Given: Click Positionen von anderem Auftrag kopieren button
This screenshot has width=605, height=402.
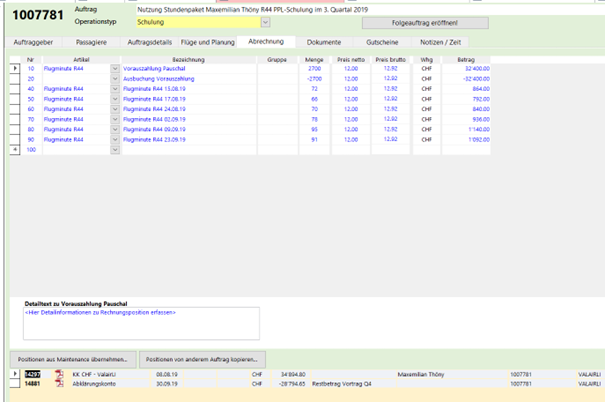Looking at the screenshot, I should [x=202, y=358].
